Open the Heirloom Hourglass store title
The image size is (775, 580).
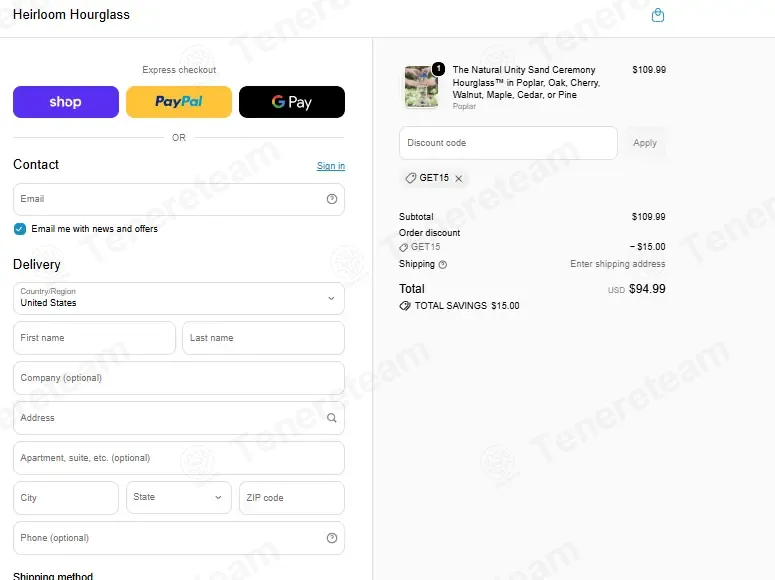pyautogui.click(x=71, y=15)
